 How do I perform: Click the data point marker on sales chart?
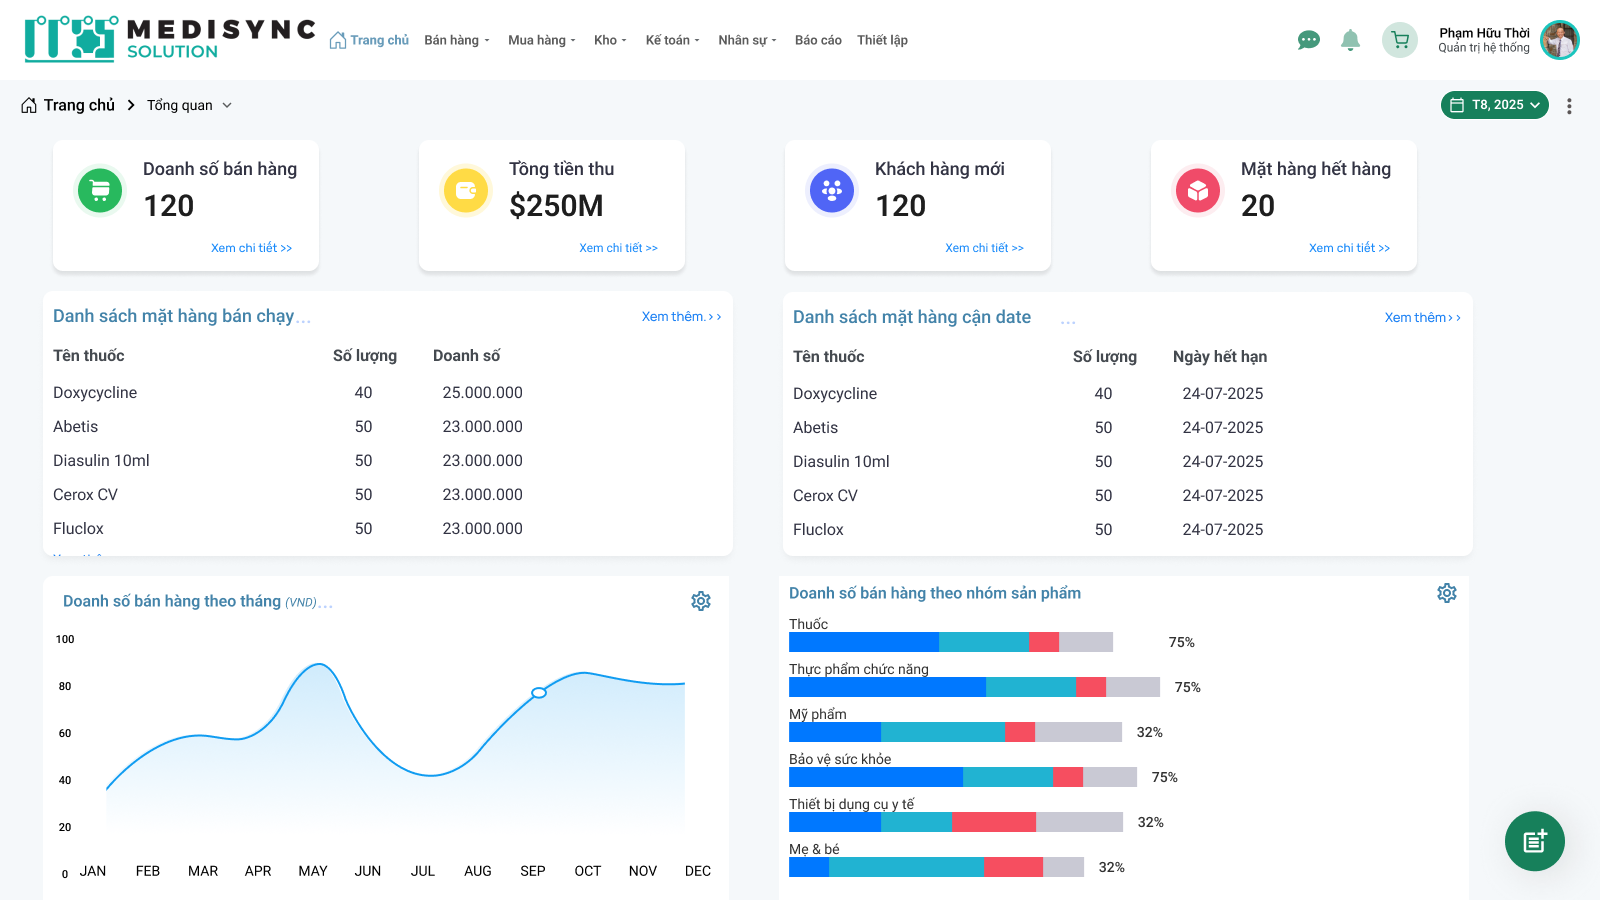point(539,693)
